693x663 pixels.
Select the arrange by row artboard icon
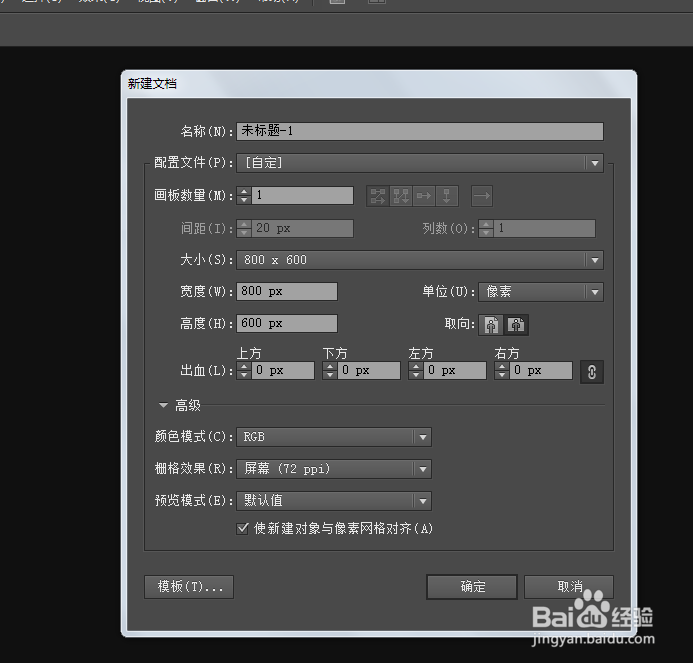(424, 196)
